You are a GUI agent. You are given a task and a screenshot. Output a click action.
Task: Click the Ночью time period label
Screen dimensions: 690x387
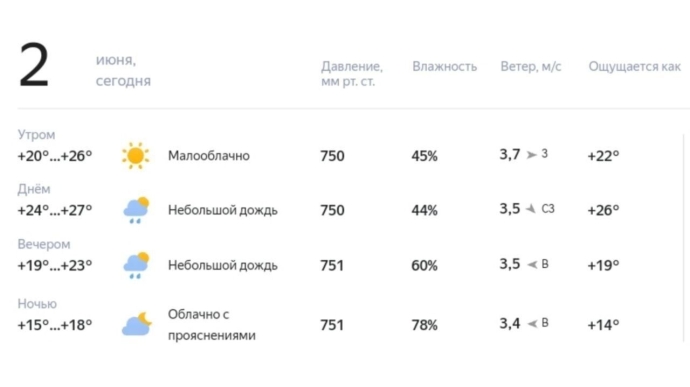click(37, 304)
